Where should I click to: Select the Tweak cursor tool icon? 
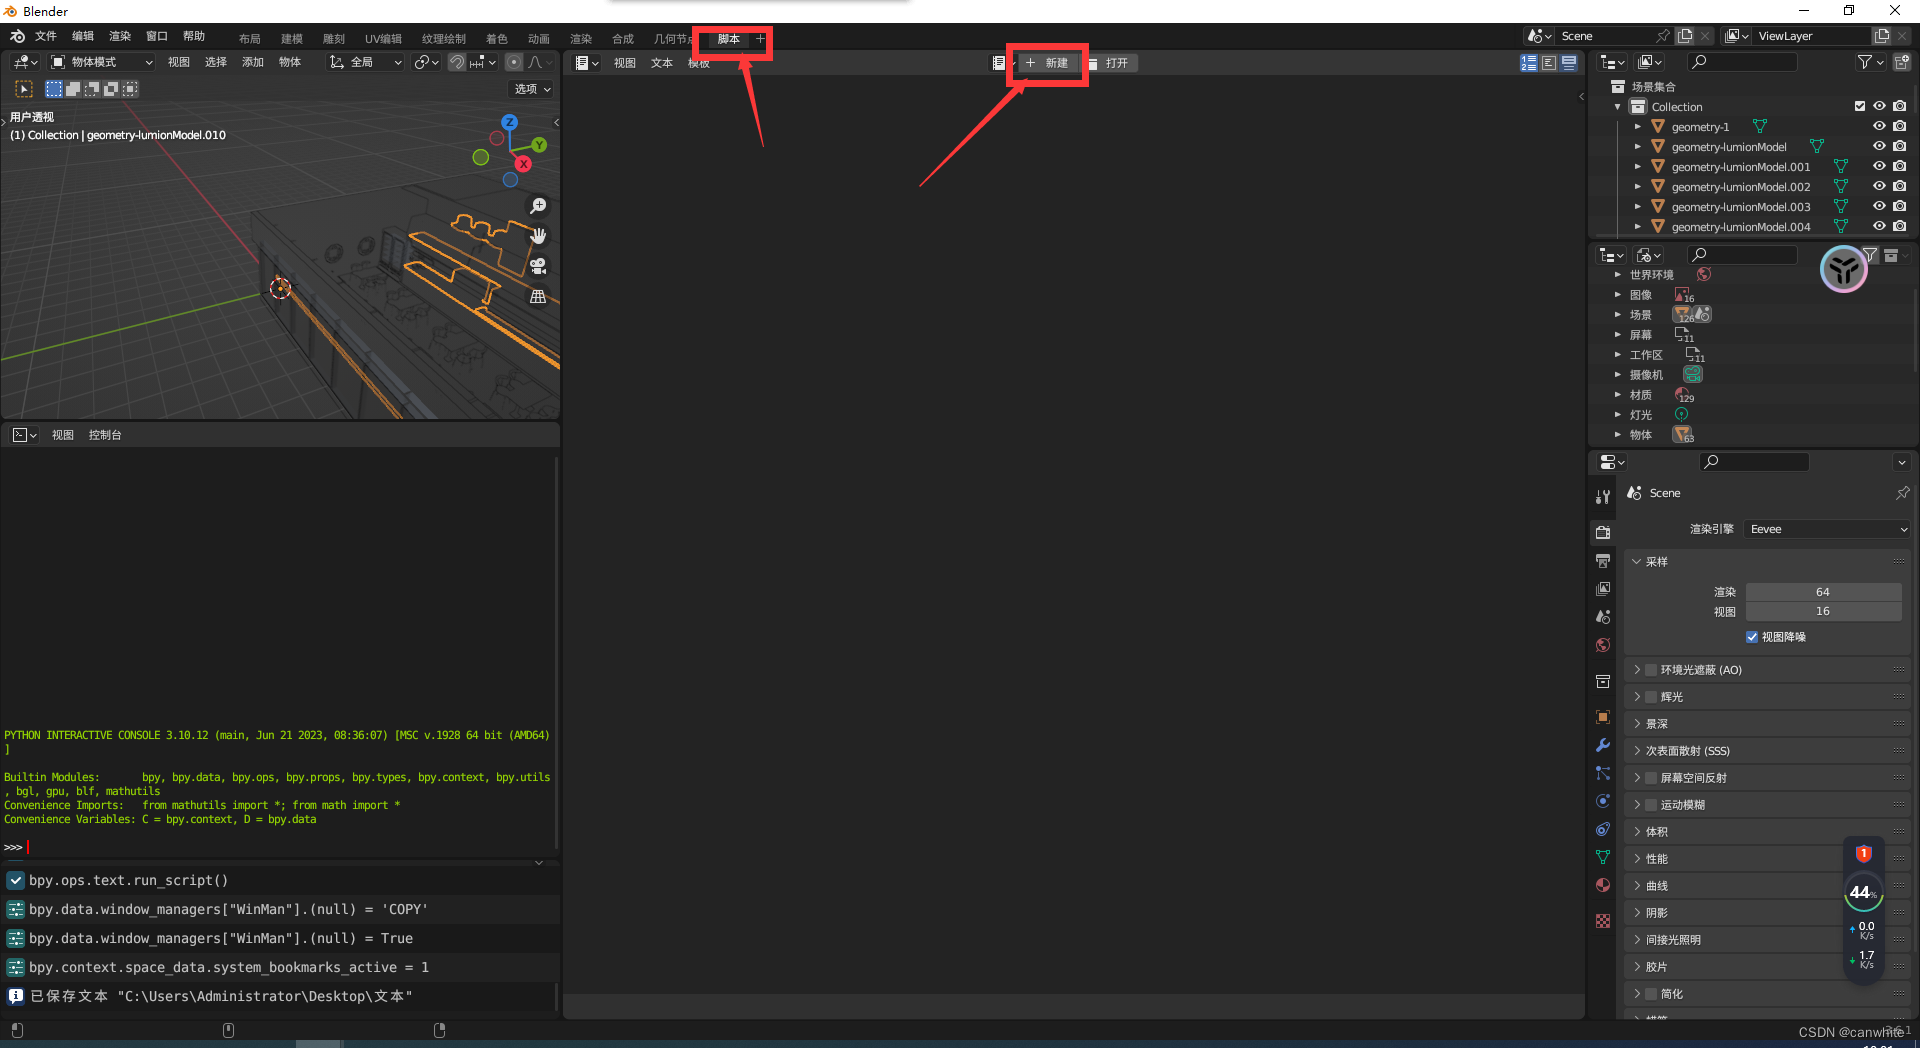(24, 89)
